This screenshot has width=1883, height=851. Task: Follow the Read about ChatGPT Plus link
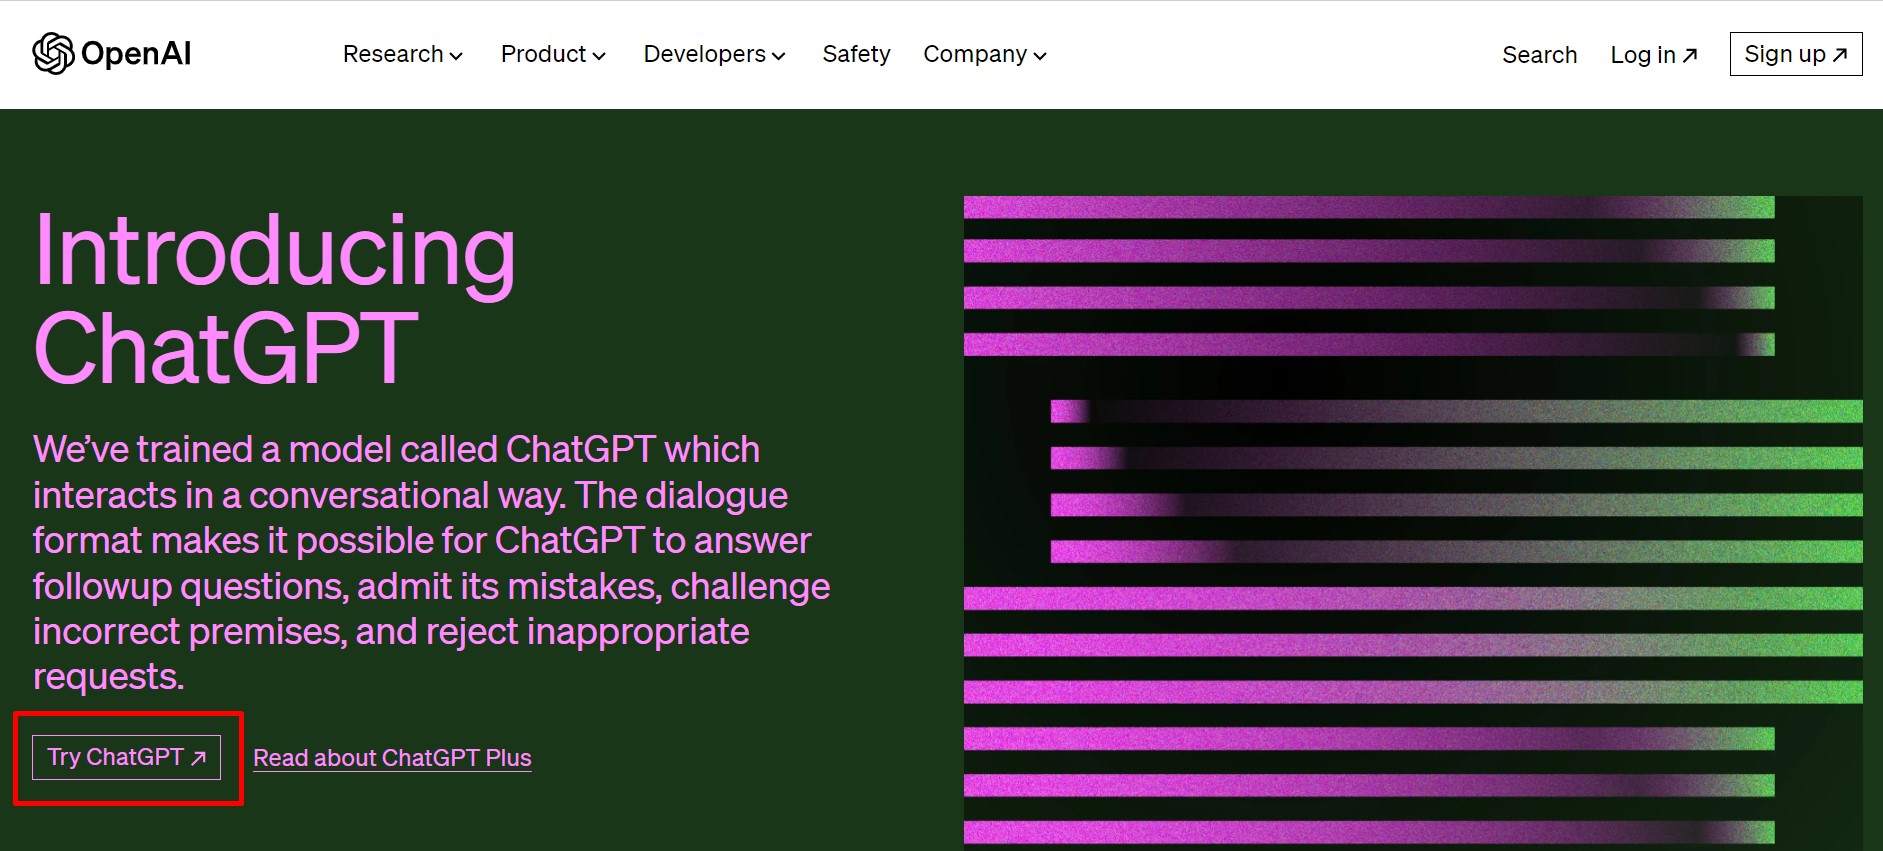click(392, 758)
